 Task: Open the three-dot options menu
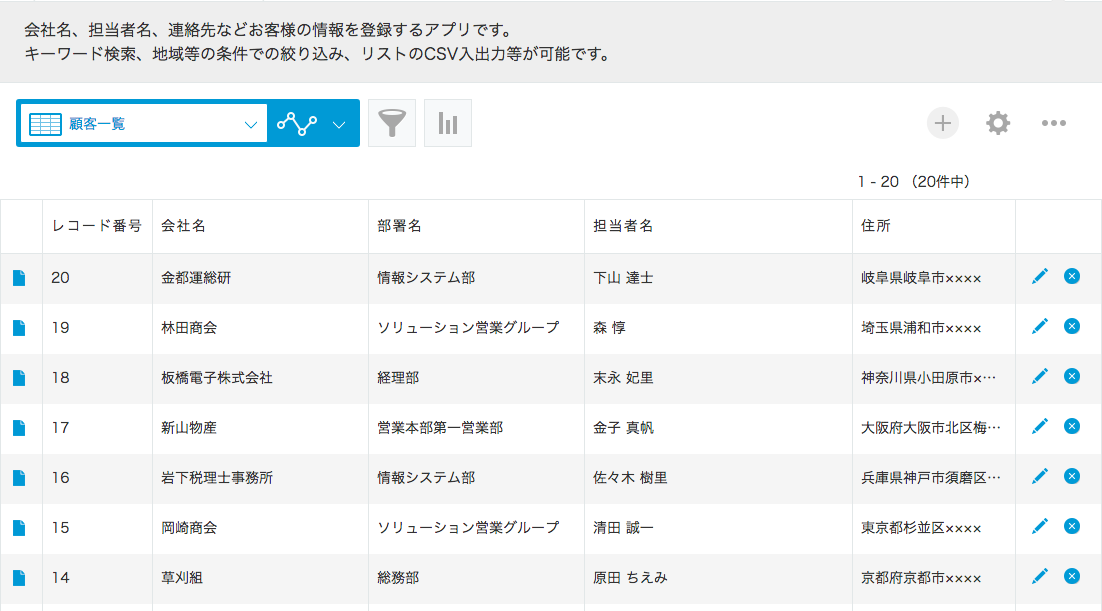pyautogui.click(x=1054, y=123)
